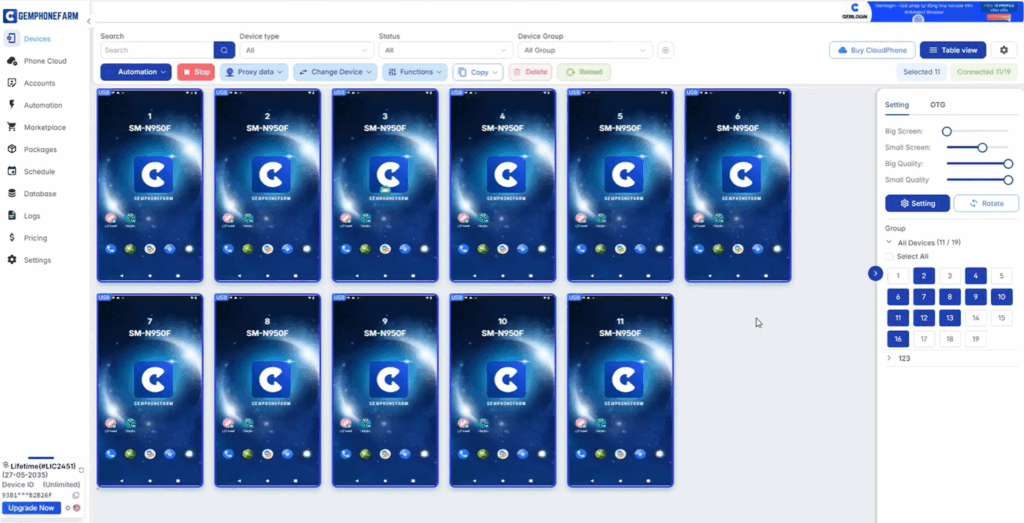
Task: Go to the Accounts page
Action: (39, 83)
